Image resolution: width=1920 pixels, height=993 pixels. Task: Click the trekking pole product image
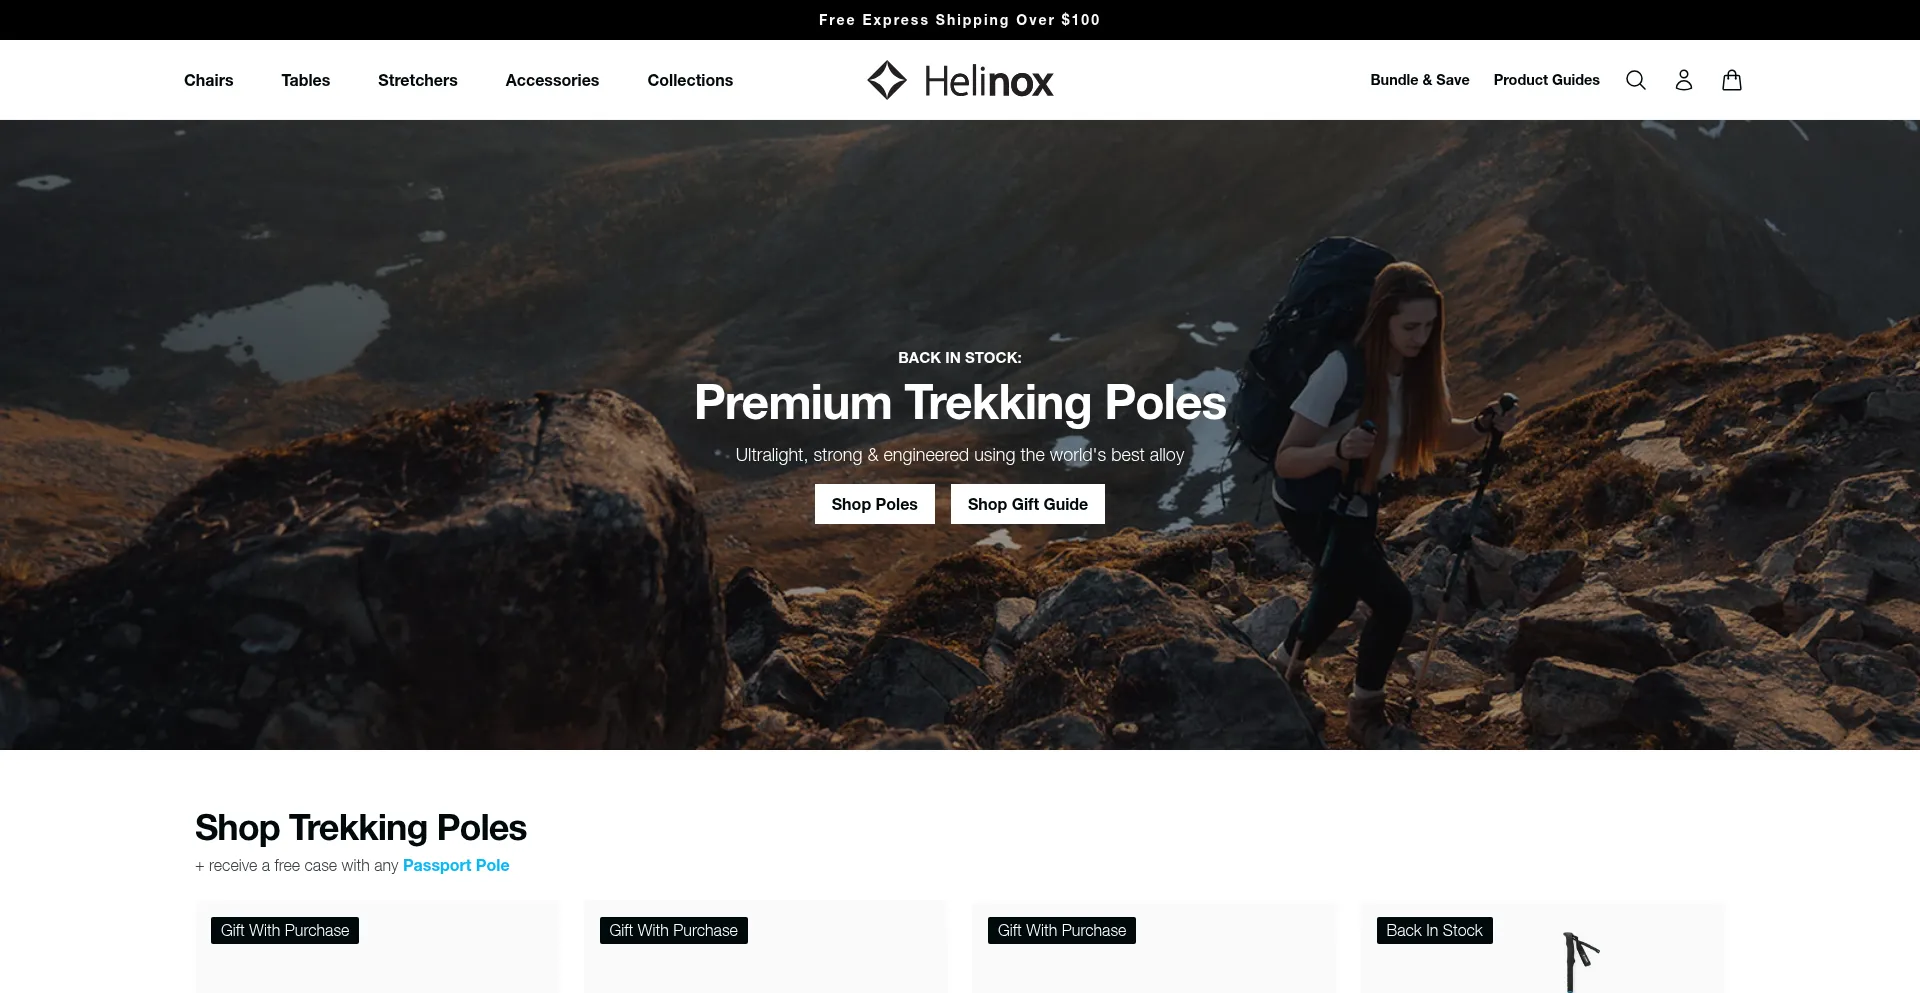pos(1580,962)
